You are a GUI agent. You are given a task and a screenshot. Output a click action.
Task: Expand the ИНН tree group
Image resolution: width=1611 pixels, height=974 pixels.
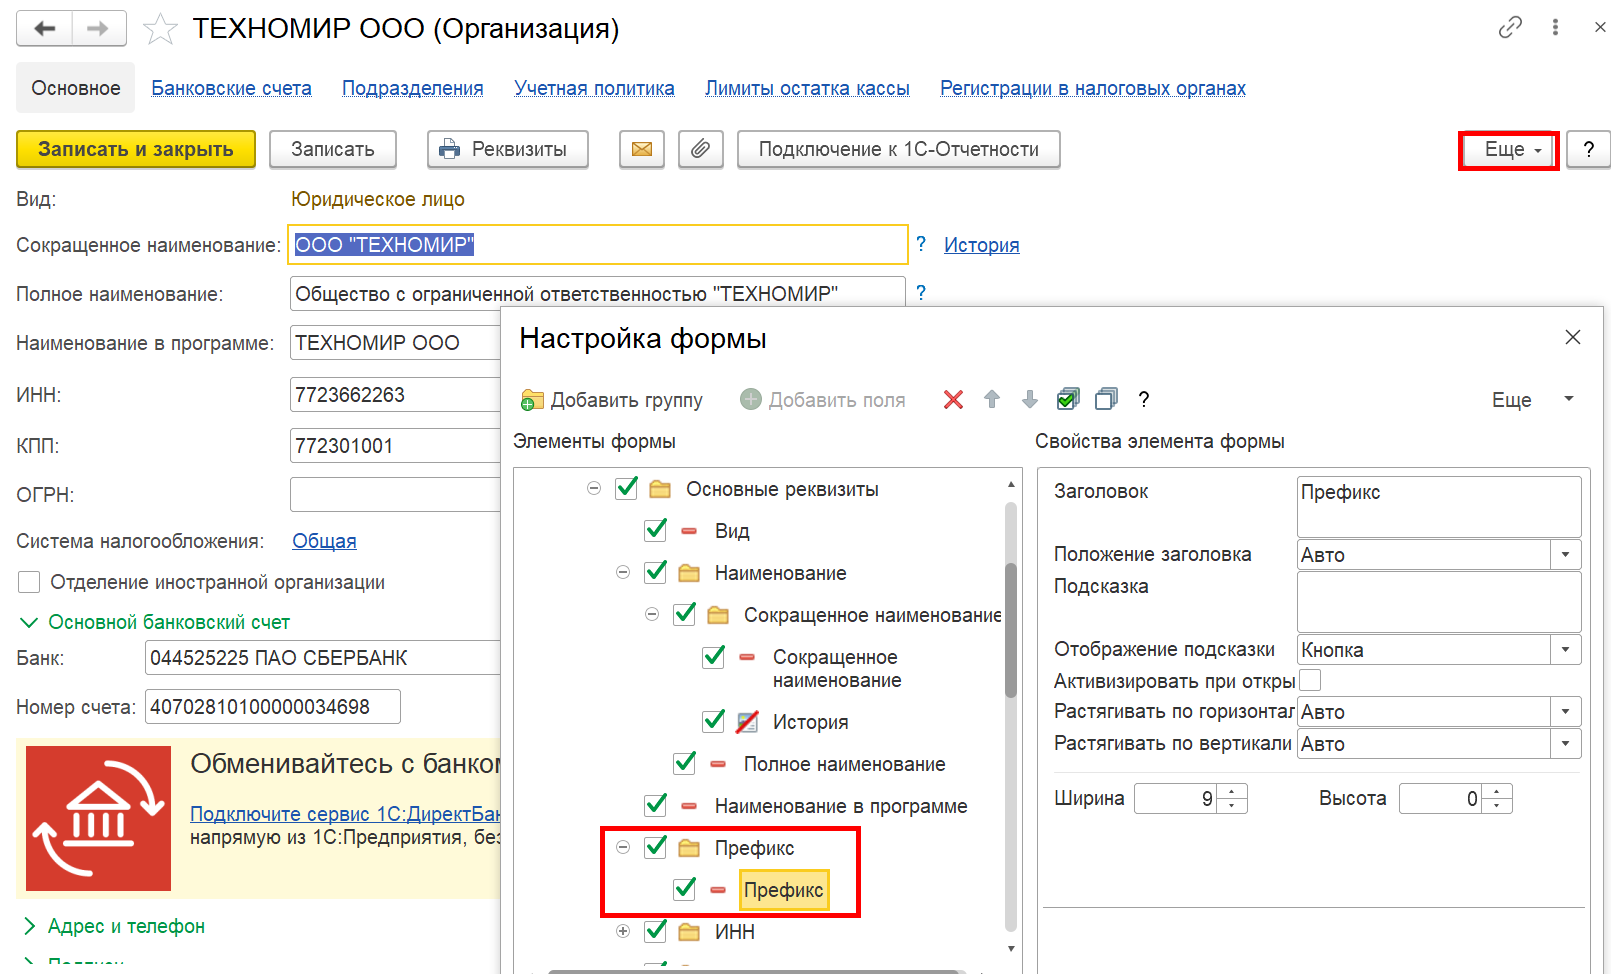click(x=623, y=931)
